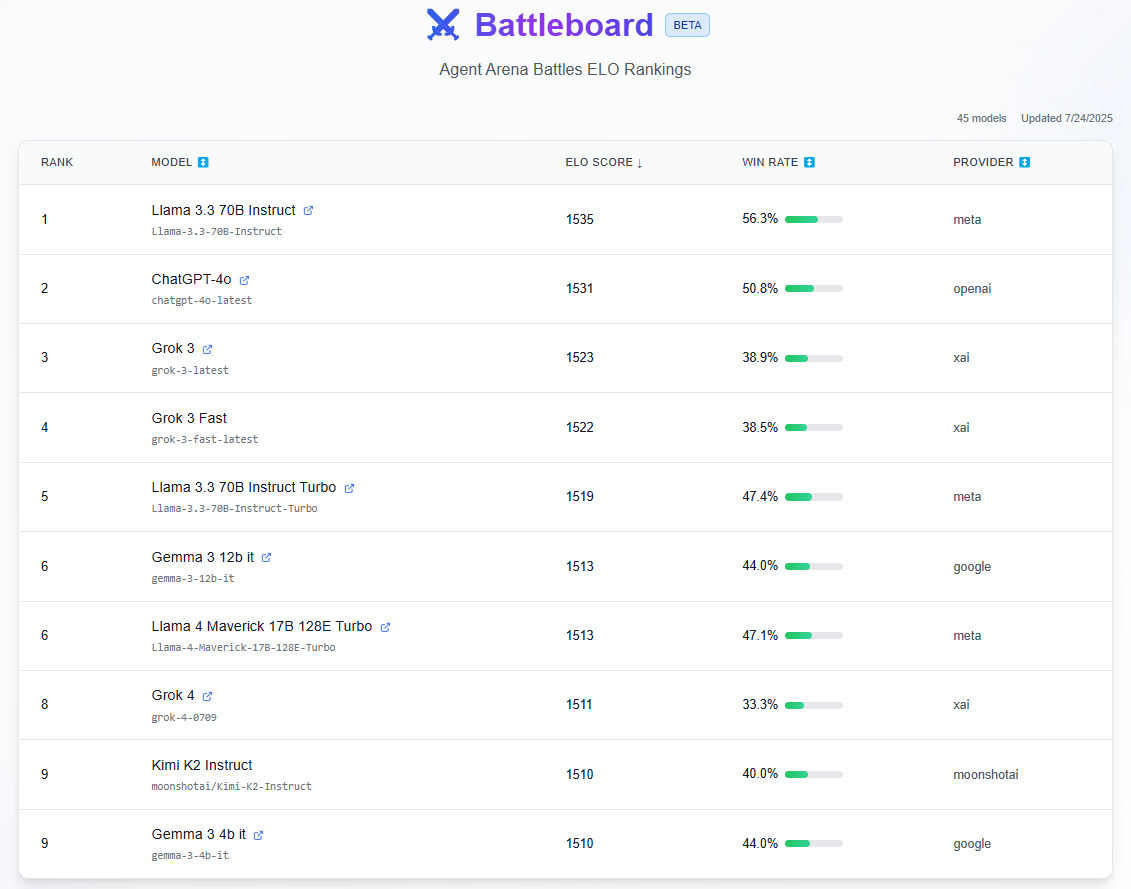Viewport: 1131px width, 889px height.
Task: Click the ELO score 1519
Action: coord(579,496)
